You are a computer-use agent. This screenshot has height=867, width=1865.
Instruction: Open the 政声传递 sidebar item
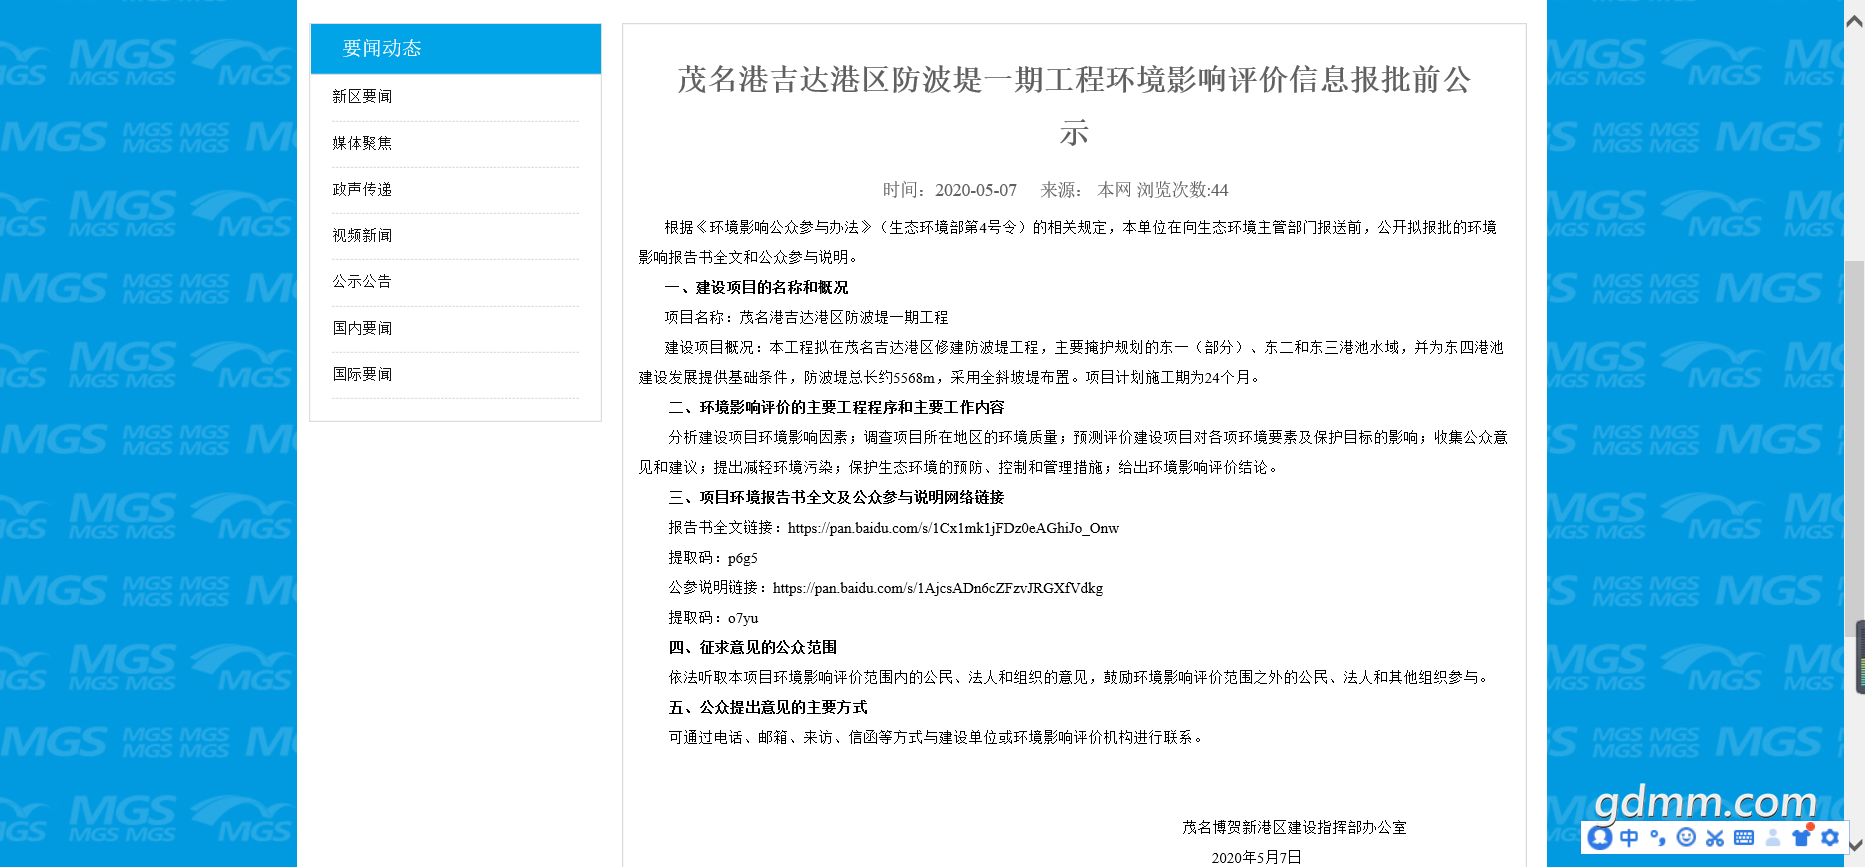362,189
